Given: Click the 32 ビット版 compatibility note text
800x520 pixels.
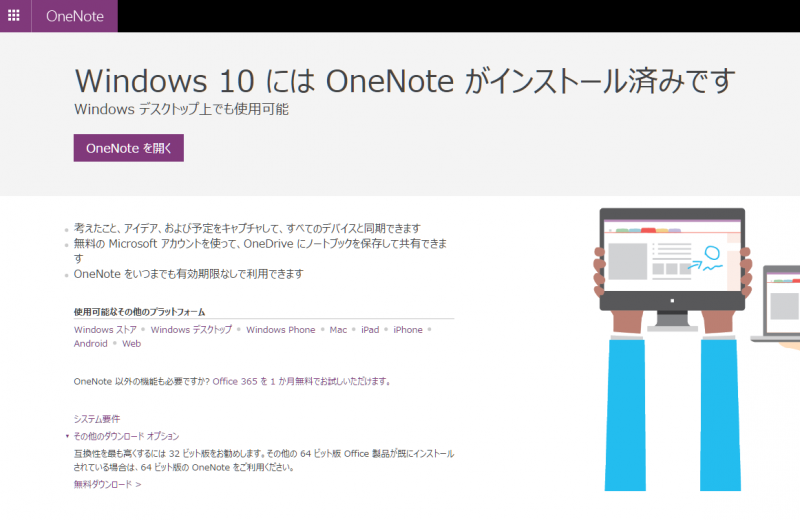Looking at the screenshot, I should point(264,460).
